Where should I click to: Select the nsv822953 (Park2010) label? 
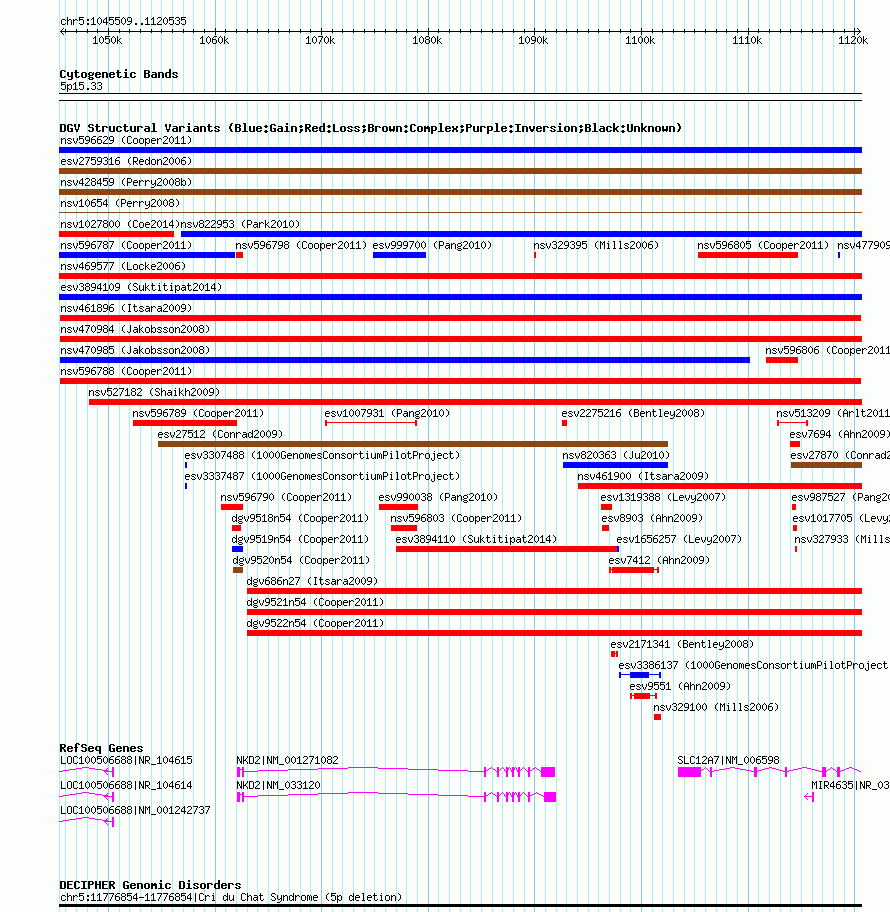240,224
